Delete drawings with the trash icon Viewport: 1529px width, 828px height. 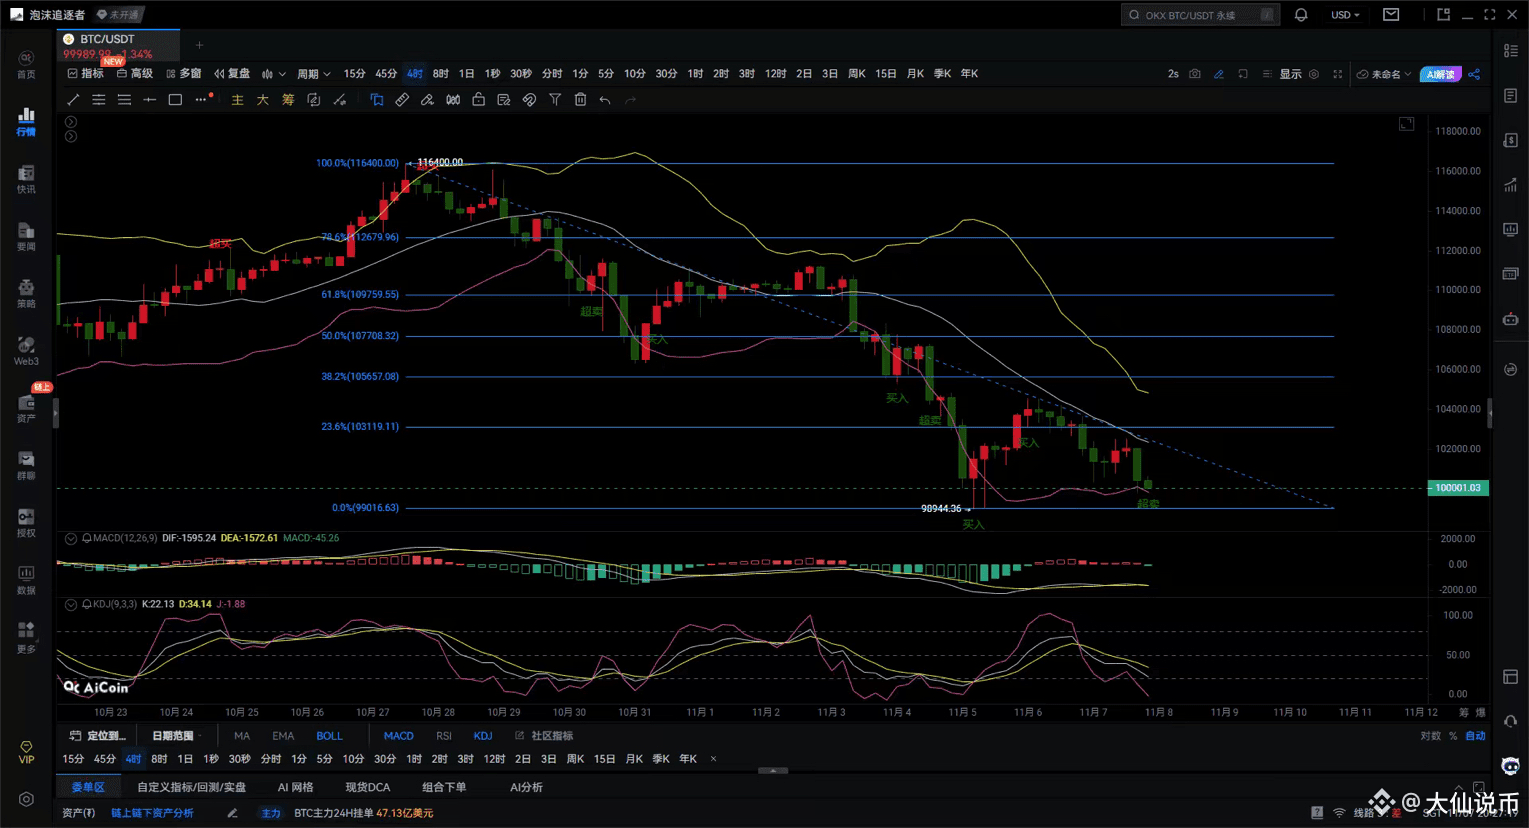pyautogui.click(x=580, y=100)
